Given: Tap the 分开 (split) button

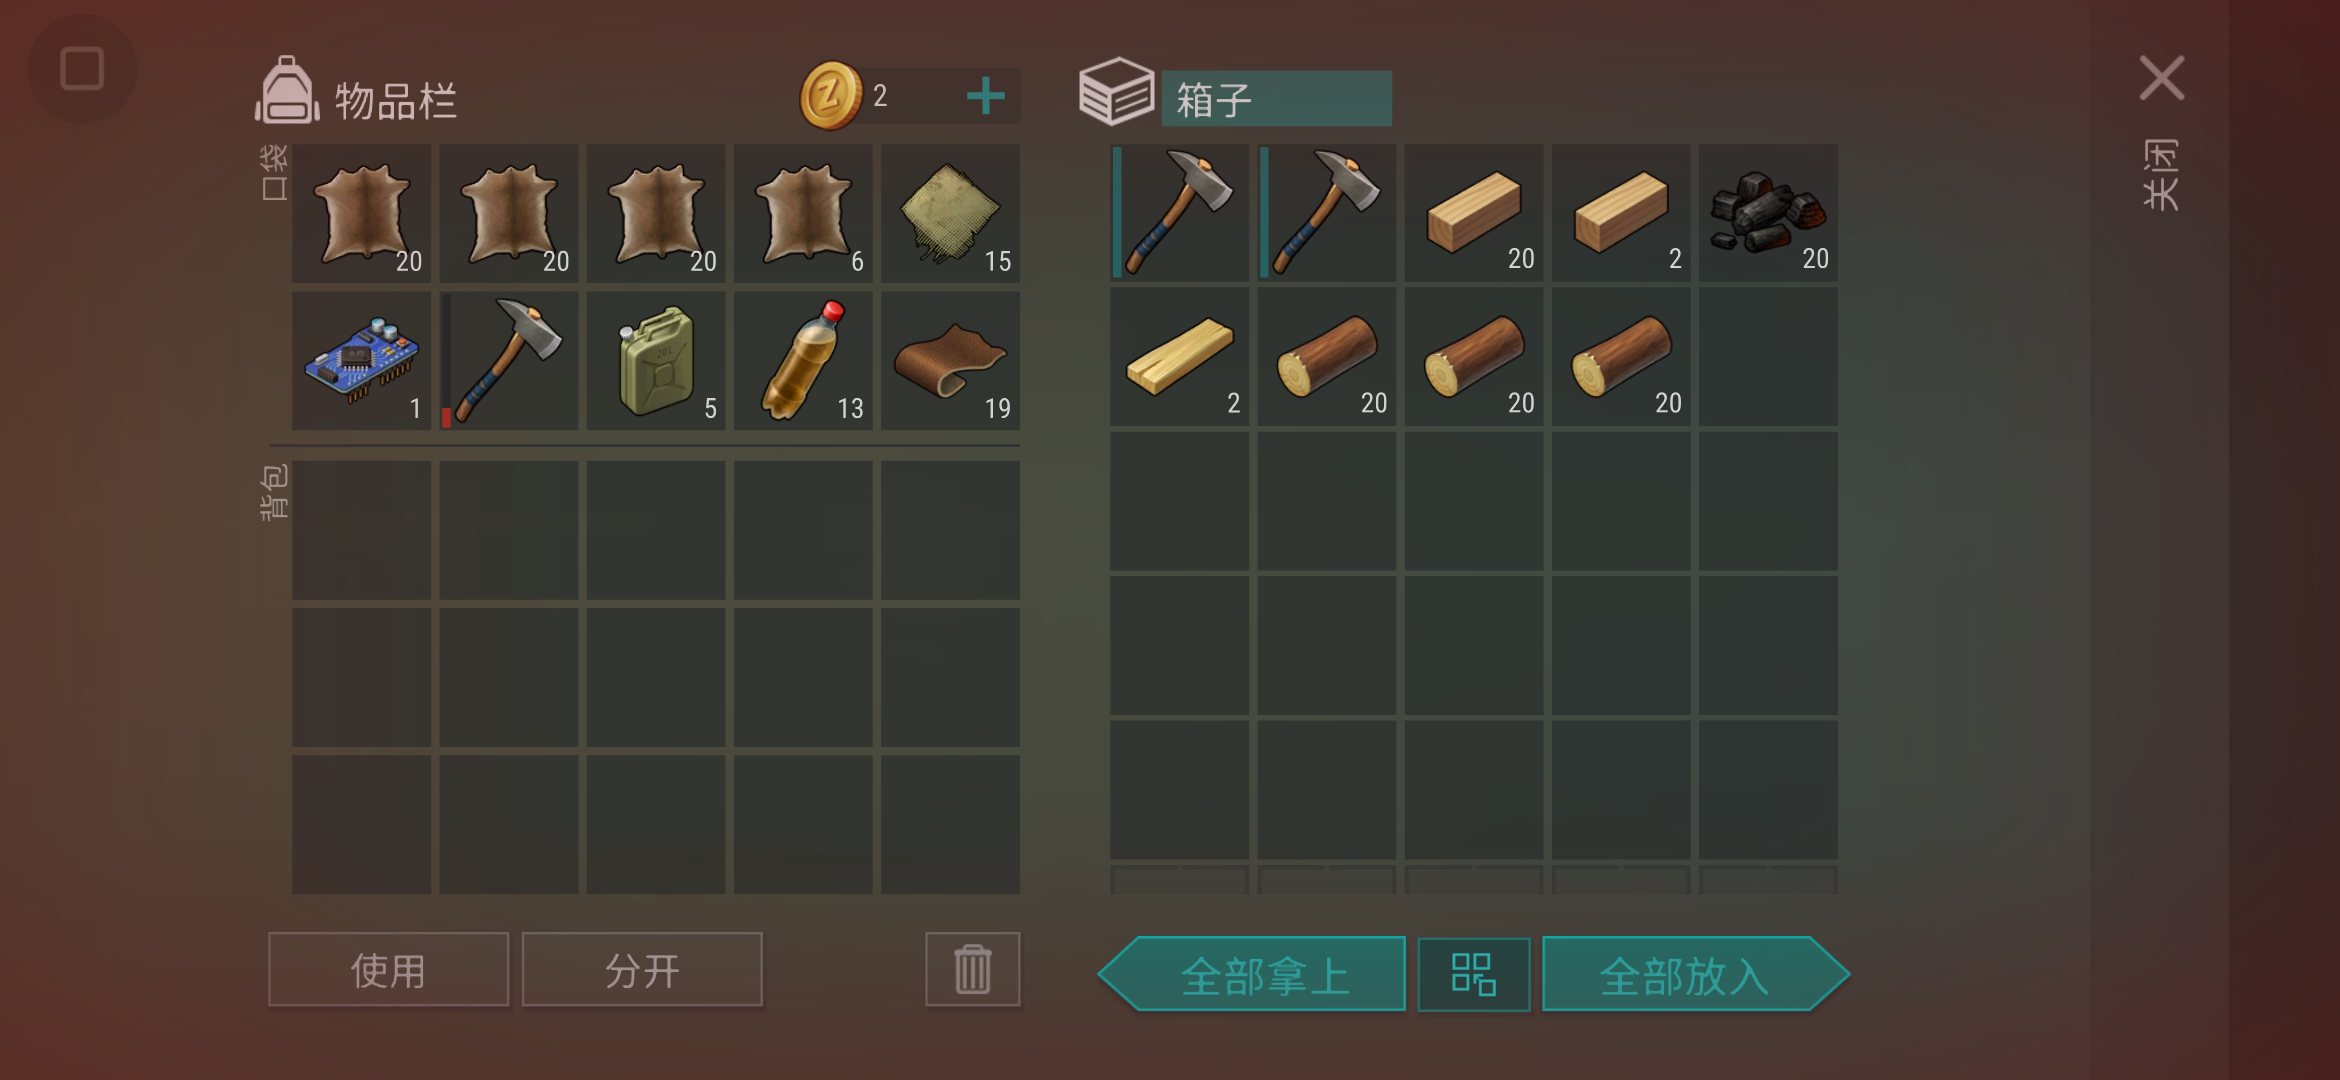Looking at the screenshot, I should pos(642,969).
